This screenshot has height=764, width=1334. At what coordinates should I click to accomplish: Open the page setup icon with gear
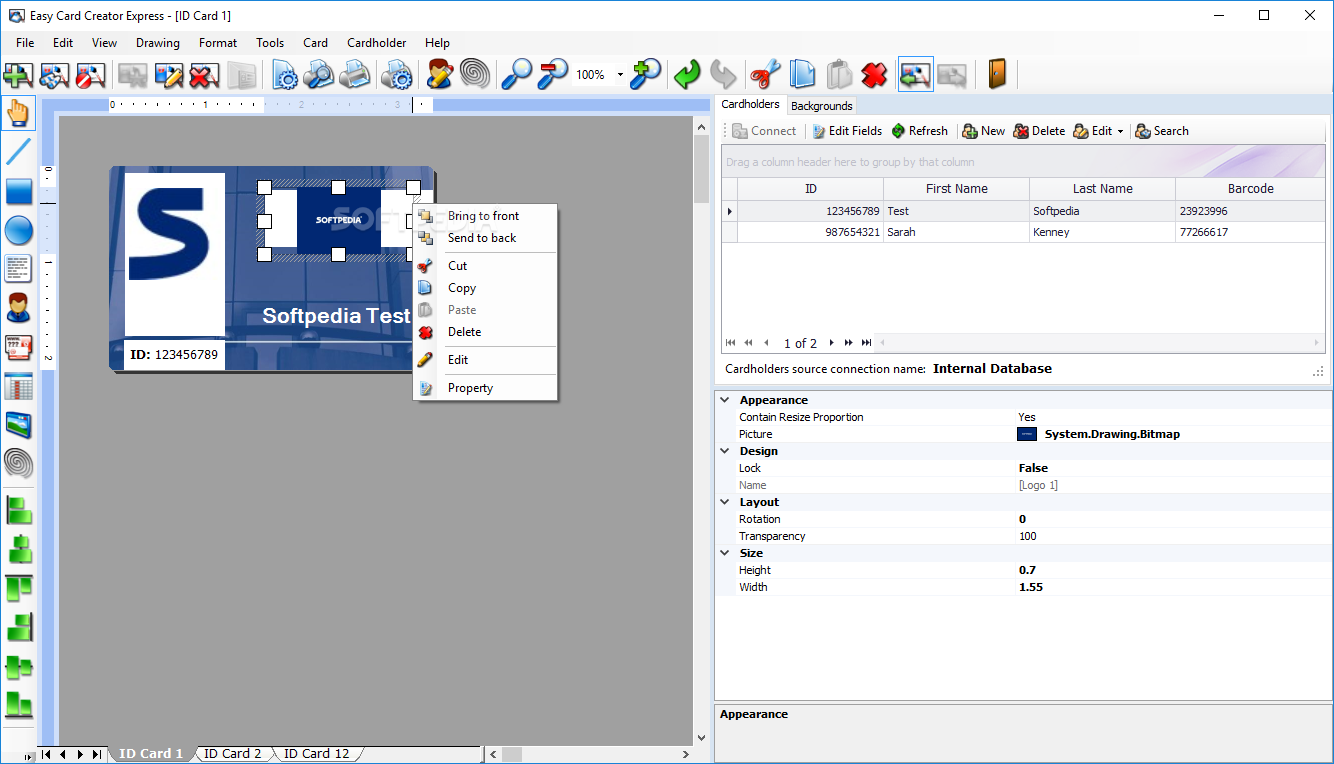pos(285,75)
